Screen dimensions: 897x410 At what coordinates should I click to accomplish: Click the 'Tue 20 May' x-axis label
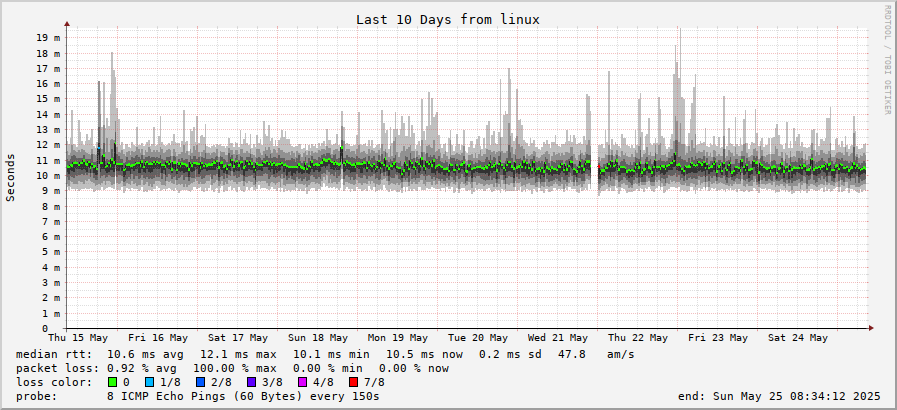[478, 338]
